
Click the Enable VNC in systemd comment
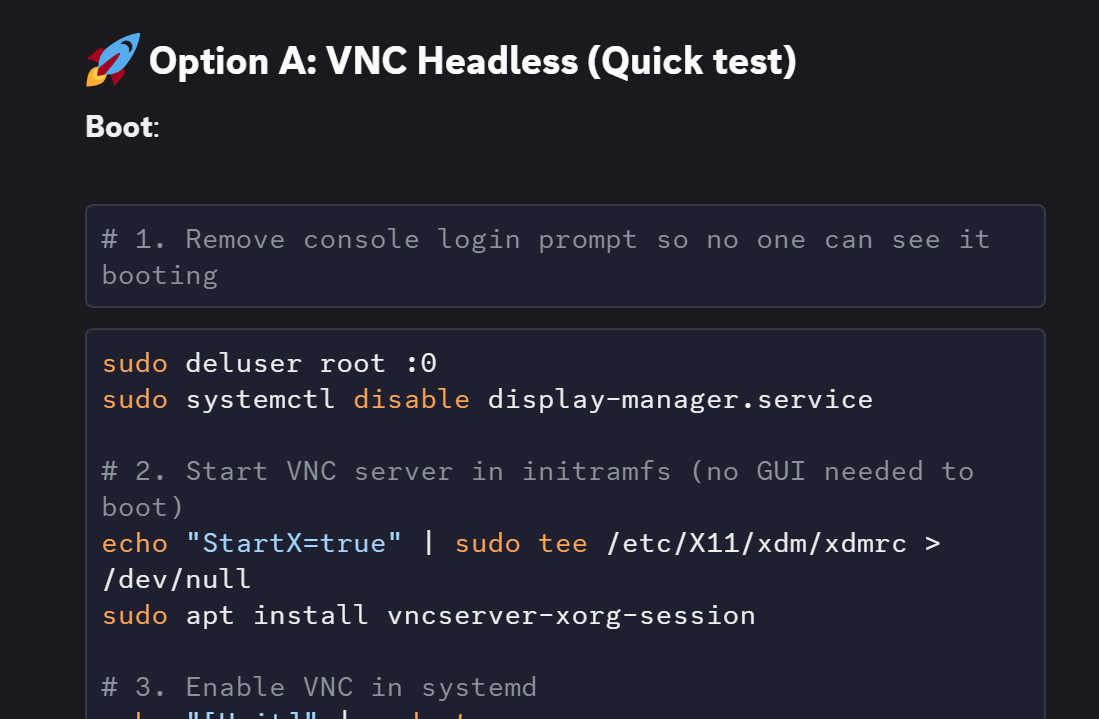point(319,687)
